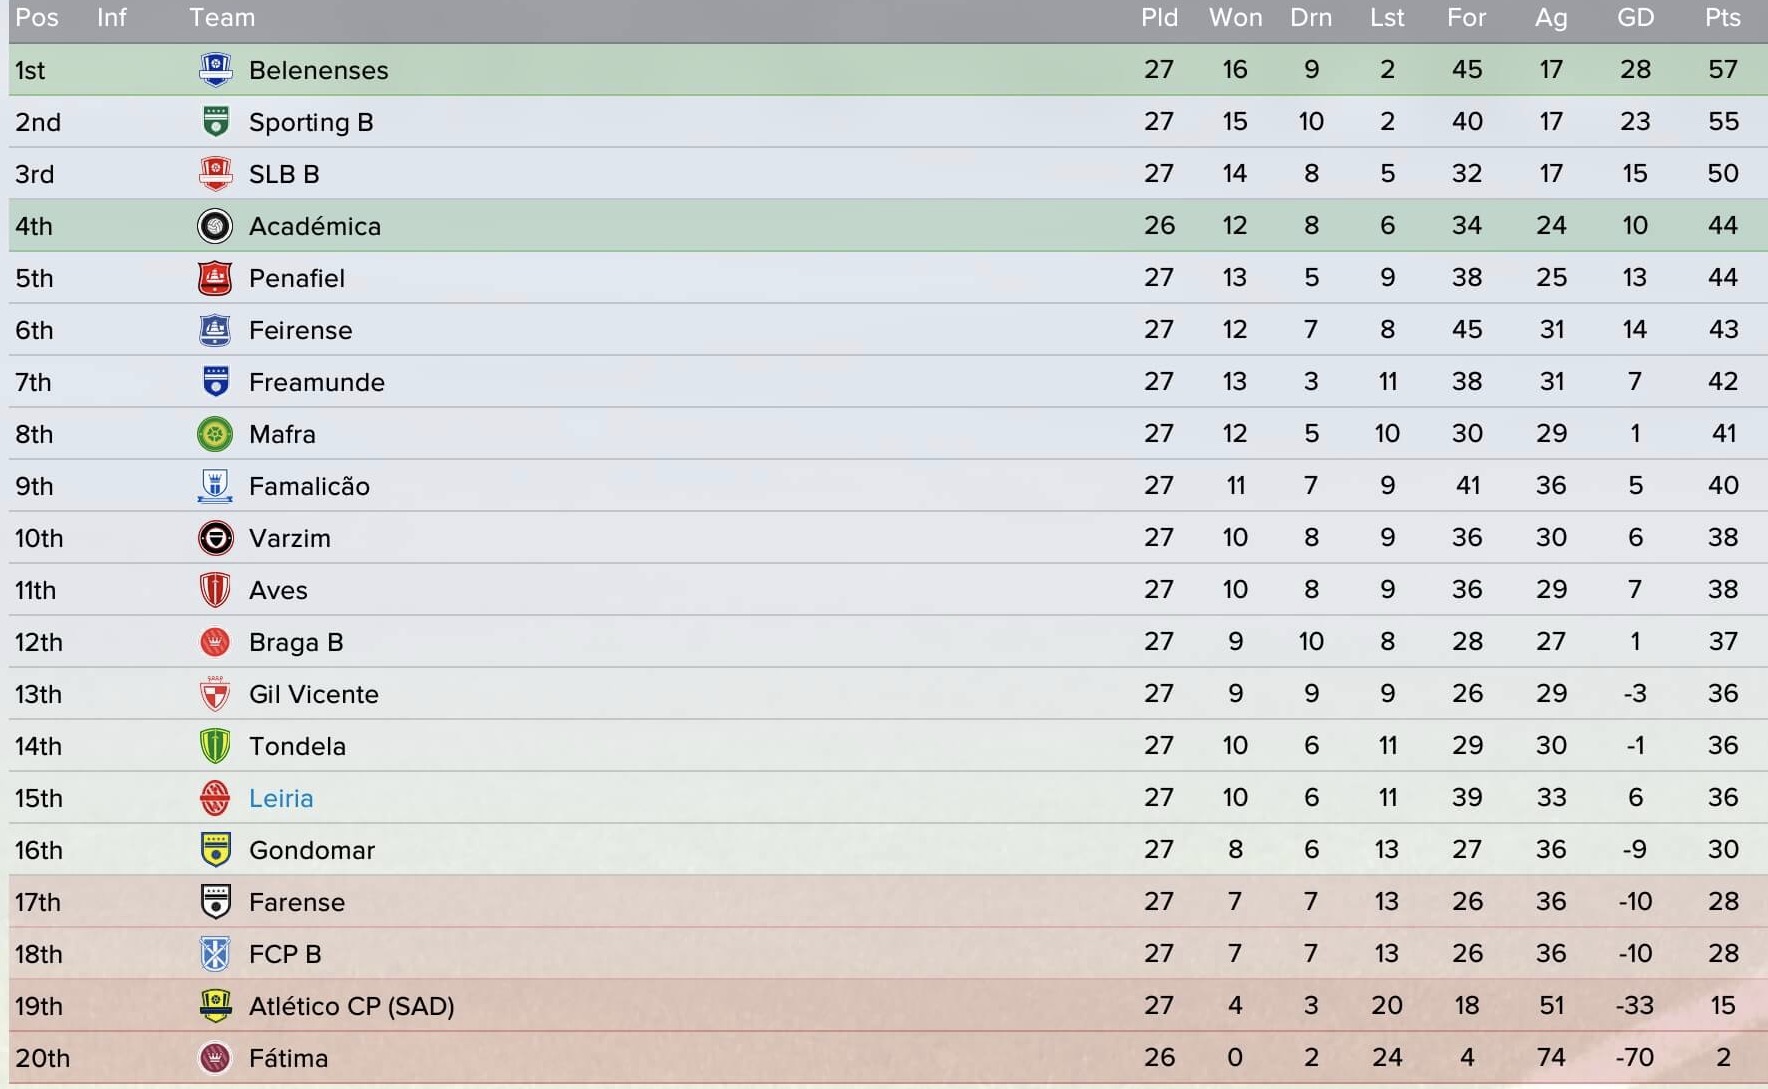Open the Penafiel team name

click(297, 278)
